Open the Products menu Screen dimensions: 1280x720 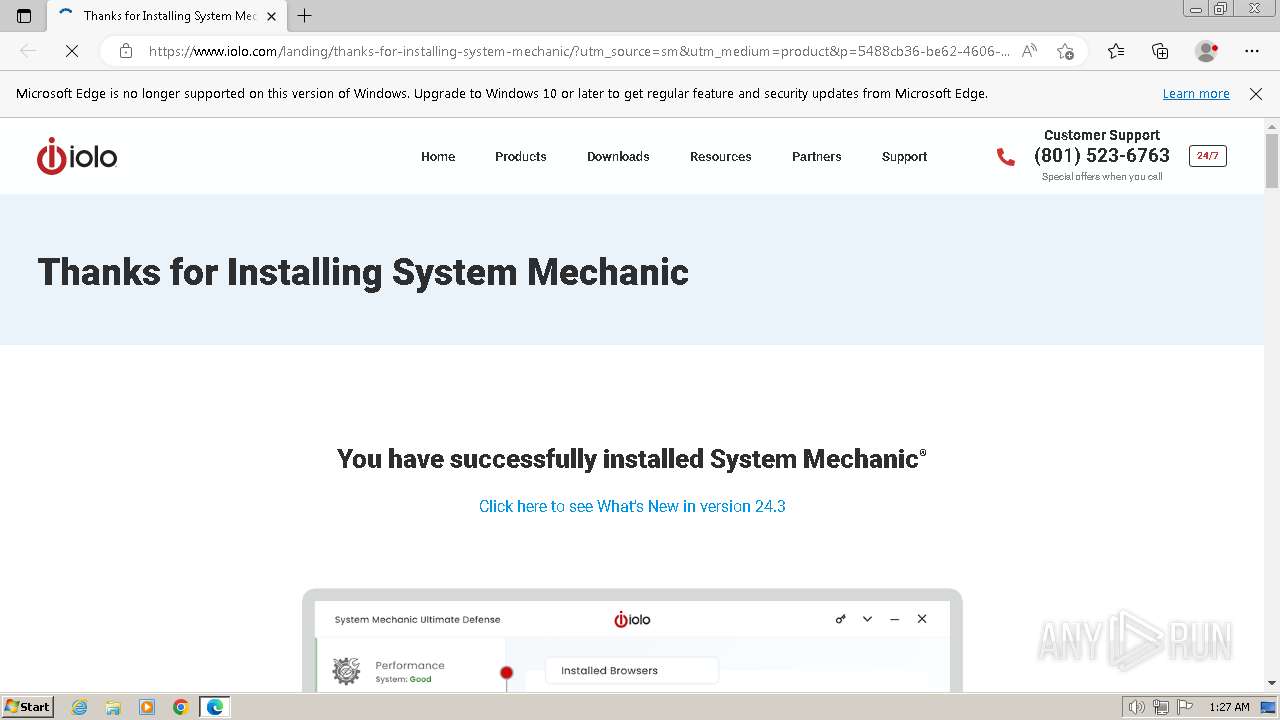click(520, 157)
